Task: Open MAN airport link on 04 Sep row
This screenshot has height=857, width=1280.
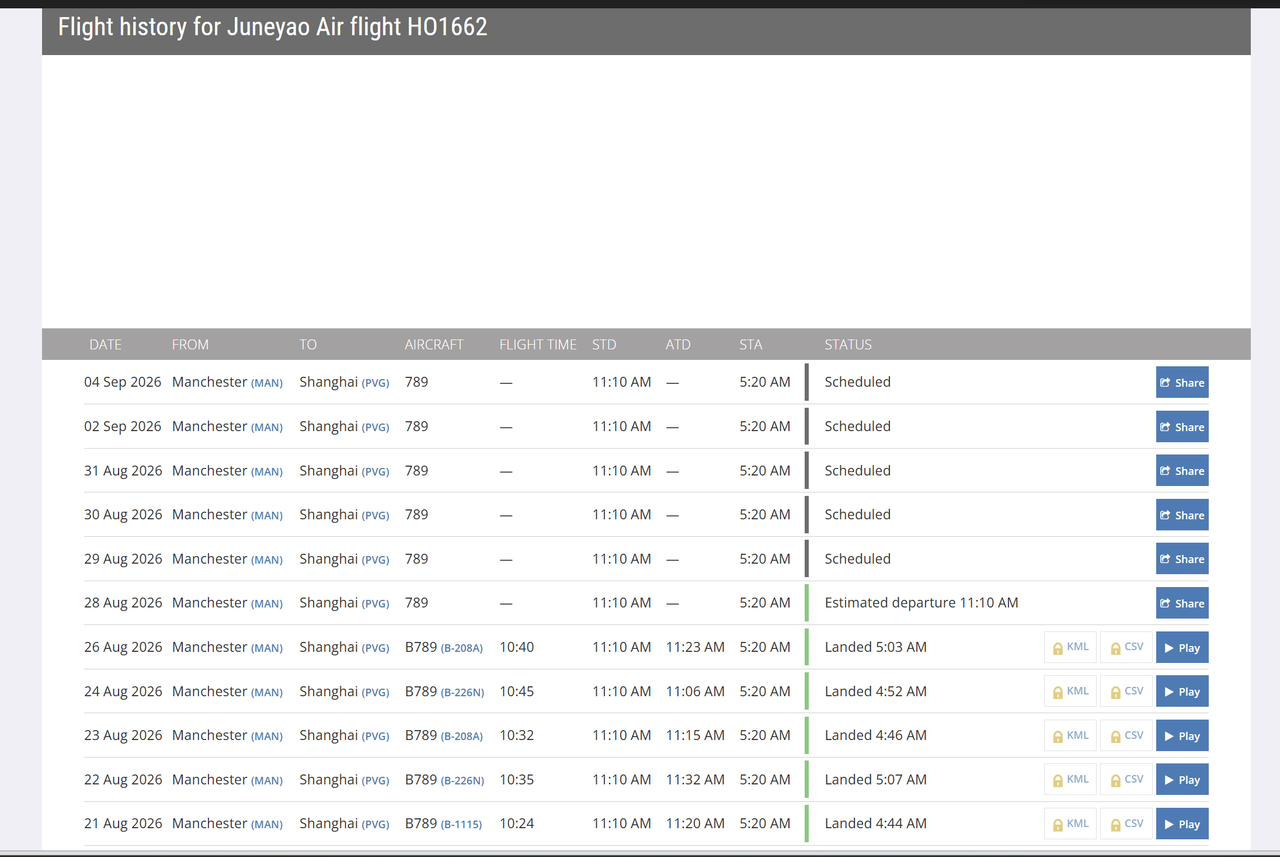Action: [267, 383]
